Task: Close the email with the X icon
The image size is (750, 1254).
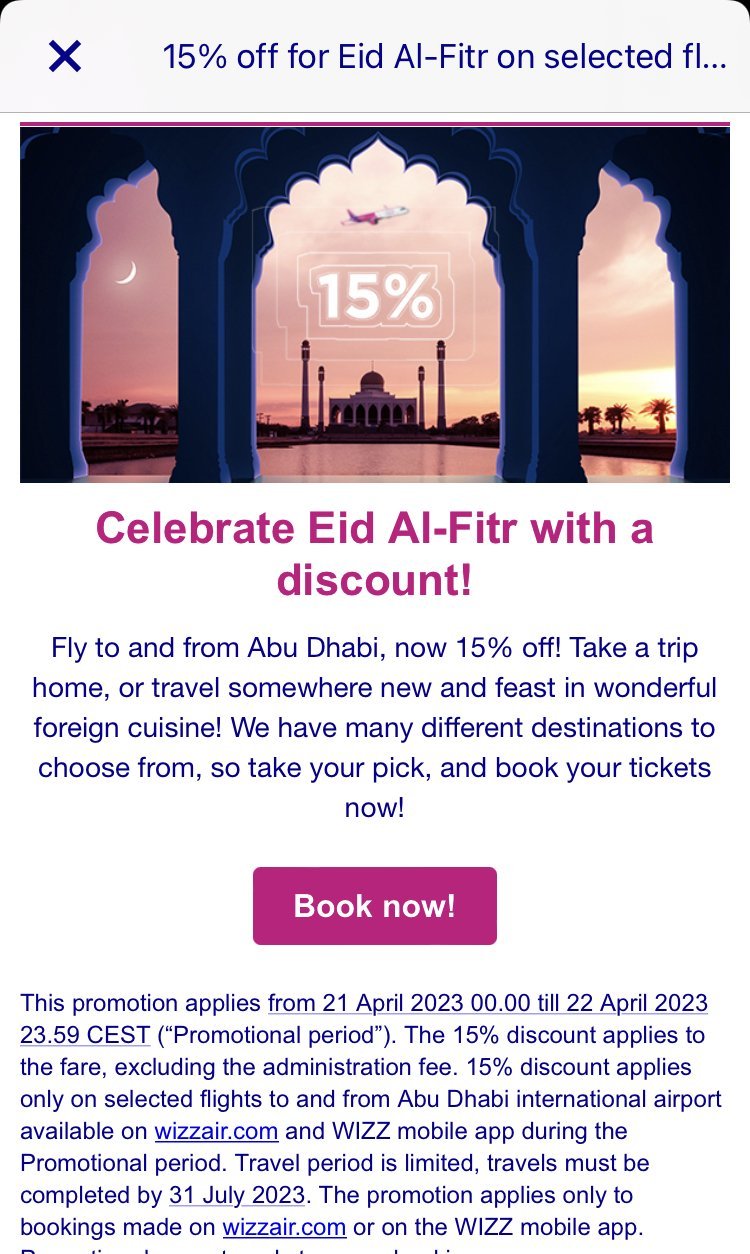Action: [x=65, y=57]
